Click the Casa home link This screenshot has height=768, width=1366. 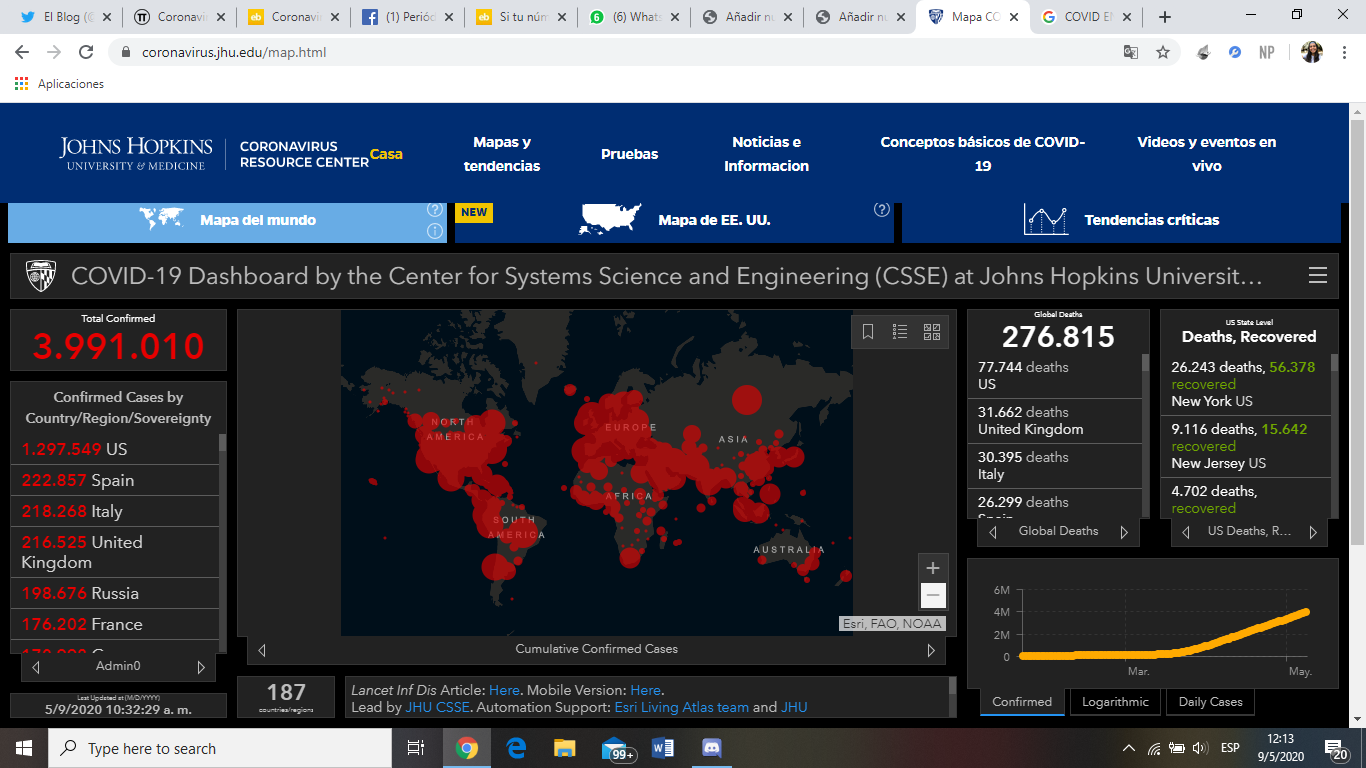[x=386, y=154]
